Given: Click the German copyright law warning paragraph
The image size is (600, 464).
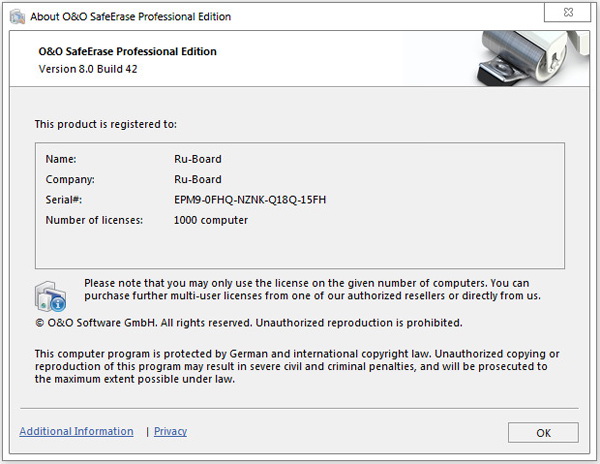Looking at the screenshot, I should 297,366.
